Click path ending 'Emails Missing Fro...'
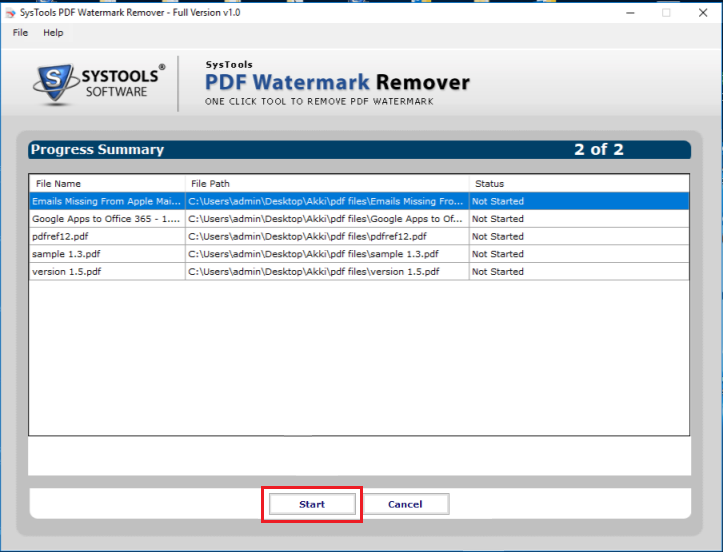723x552 pixels. (327, 201)
